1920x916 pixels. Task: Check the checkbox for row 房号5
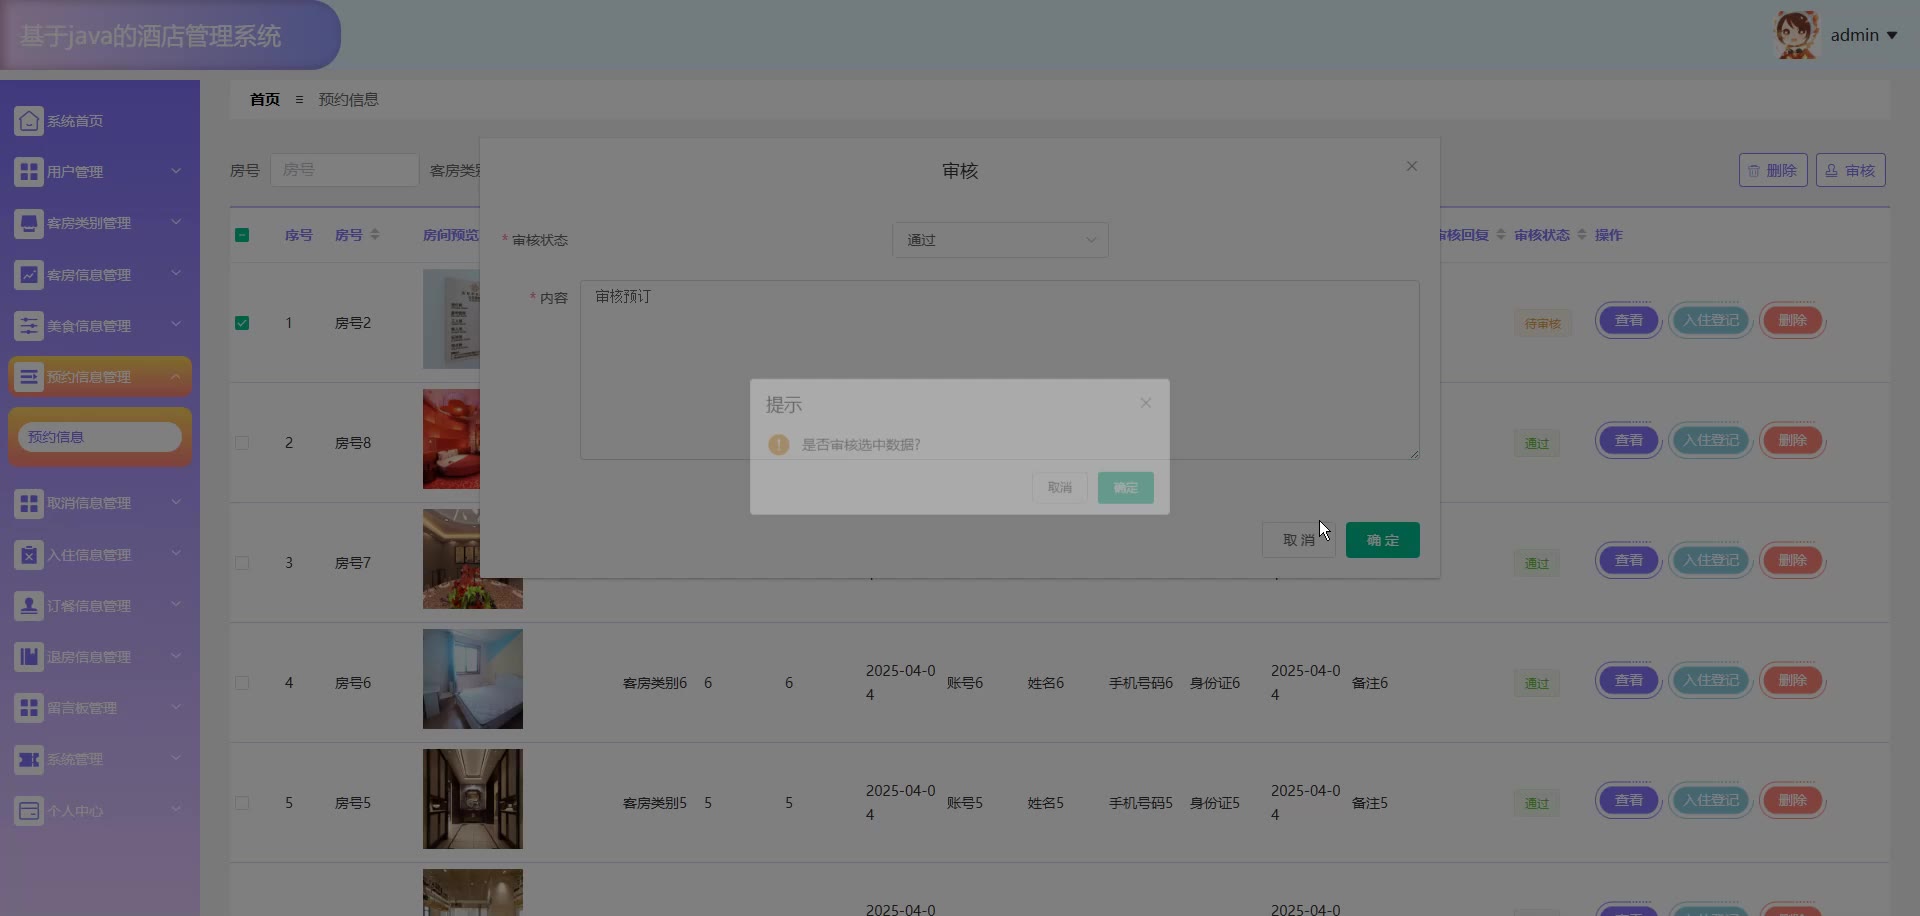pos(242,803)
